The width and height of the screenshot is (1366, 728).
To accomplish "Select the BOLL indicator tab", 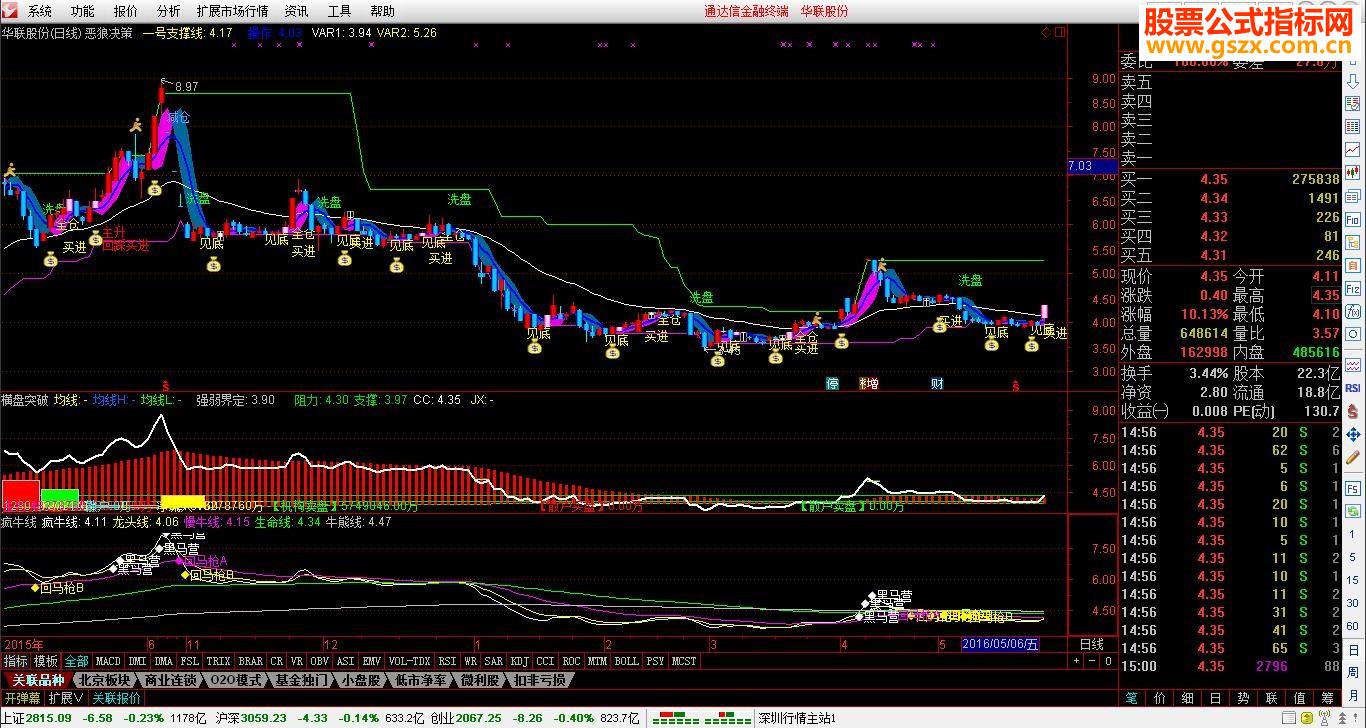I will click(626, 661).
